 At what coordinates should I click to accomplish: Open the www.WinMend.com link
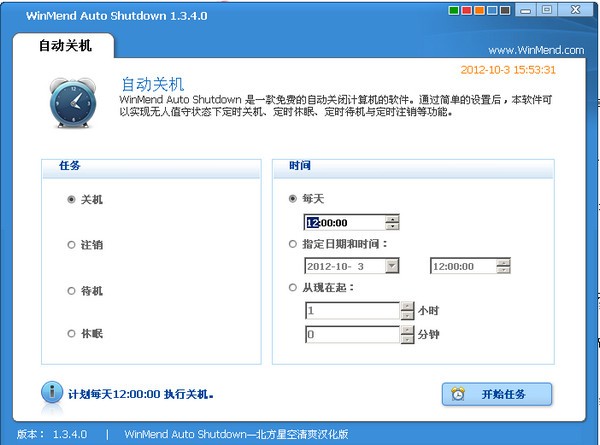pos(536,50)
